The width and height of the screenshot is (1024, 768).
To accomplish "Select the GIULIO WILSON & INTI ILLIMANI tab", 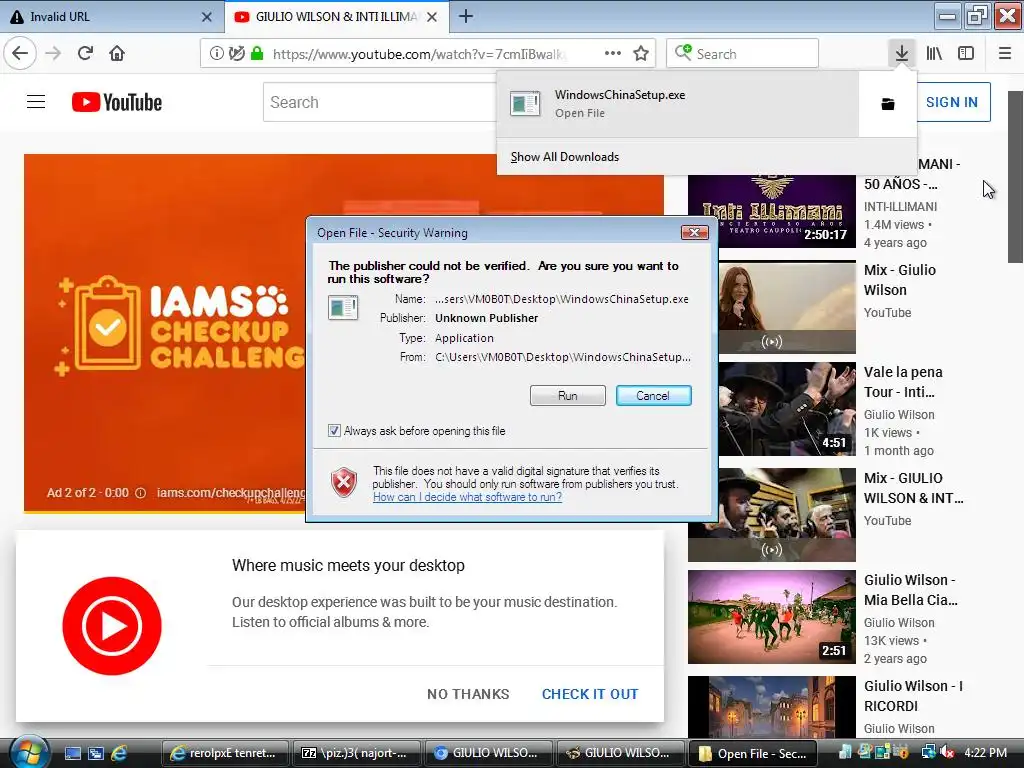I will tap(336, 16).
